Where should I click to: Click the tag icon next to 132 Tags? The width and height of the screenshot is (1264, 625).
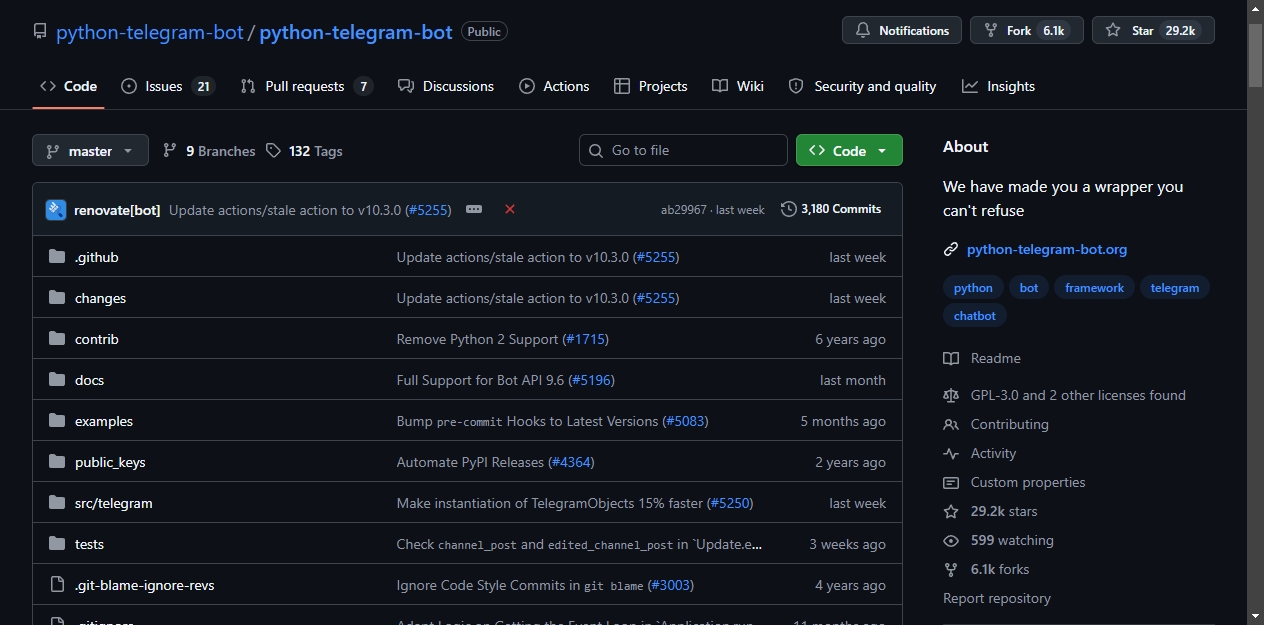[x=274, y=151]
